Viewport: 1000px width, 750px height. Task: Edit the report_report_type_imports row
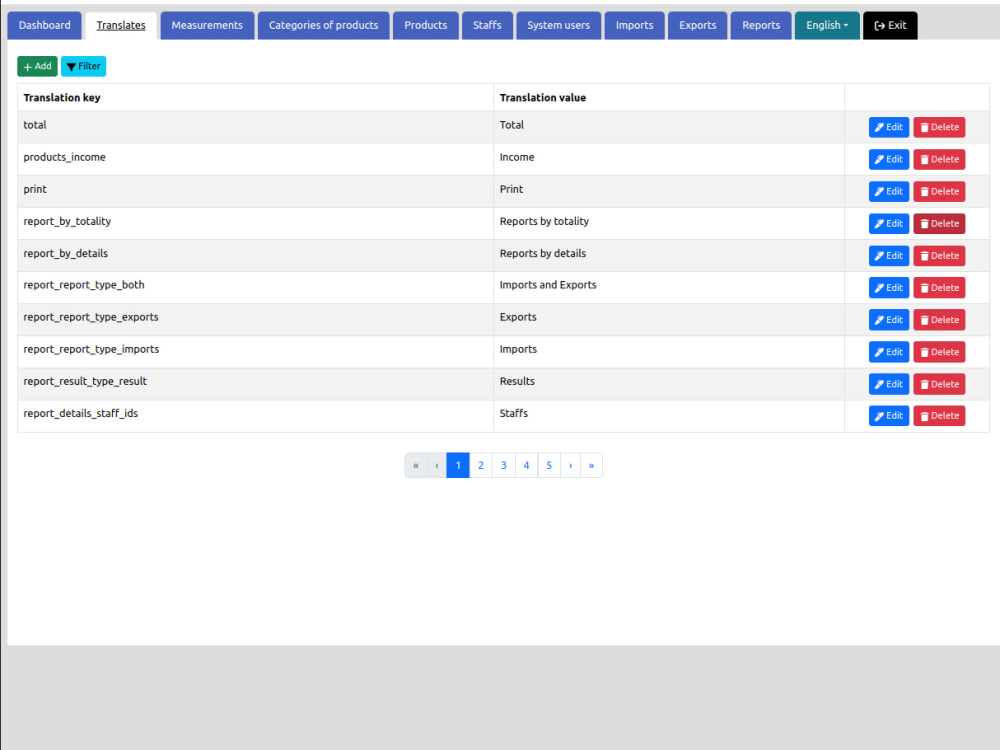point(889,352)
